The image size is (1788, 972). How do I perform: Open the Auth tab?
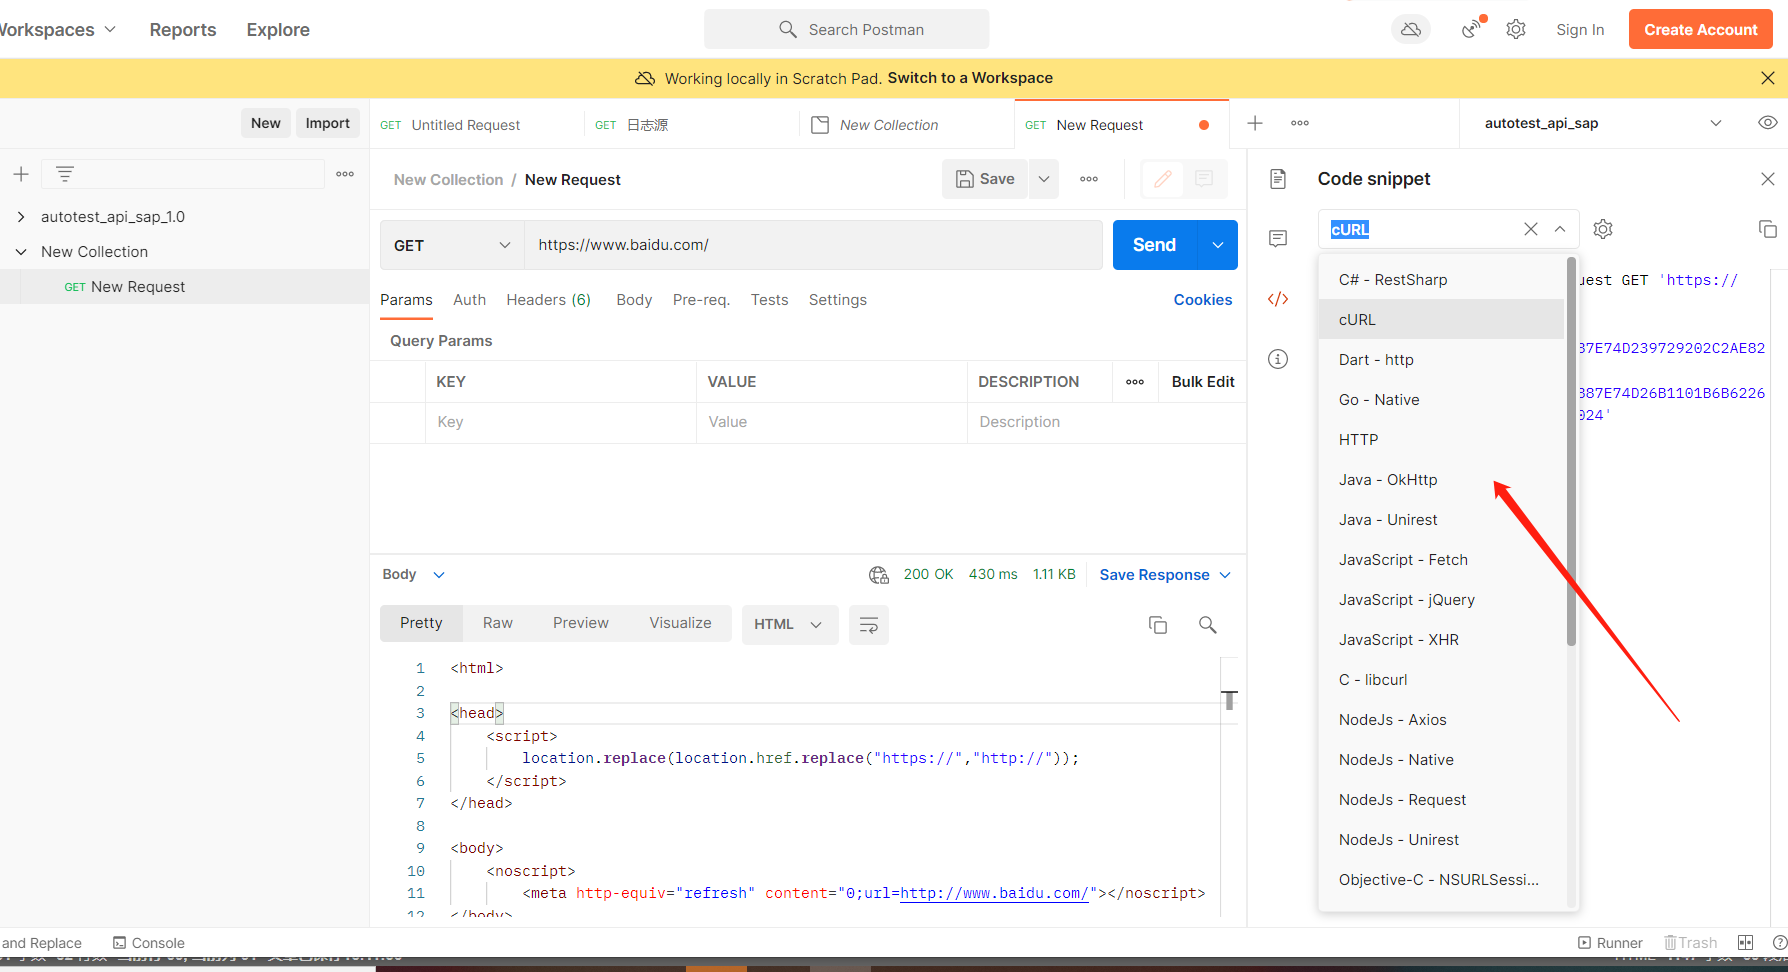469,300
